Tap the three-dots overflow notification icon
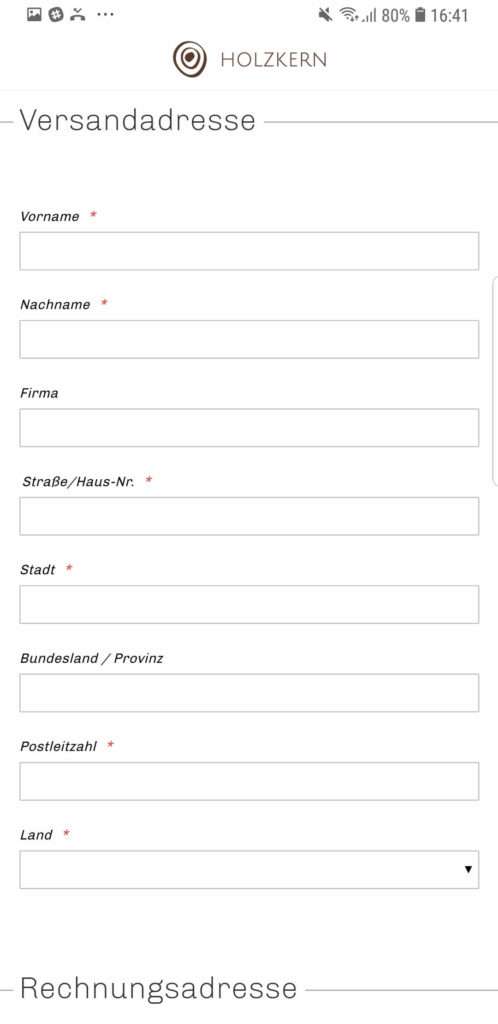 (x=105, y=14)
